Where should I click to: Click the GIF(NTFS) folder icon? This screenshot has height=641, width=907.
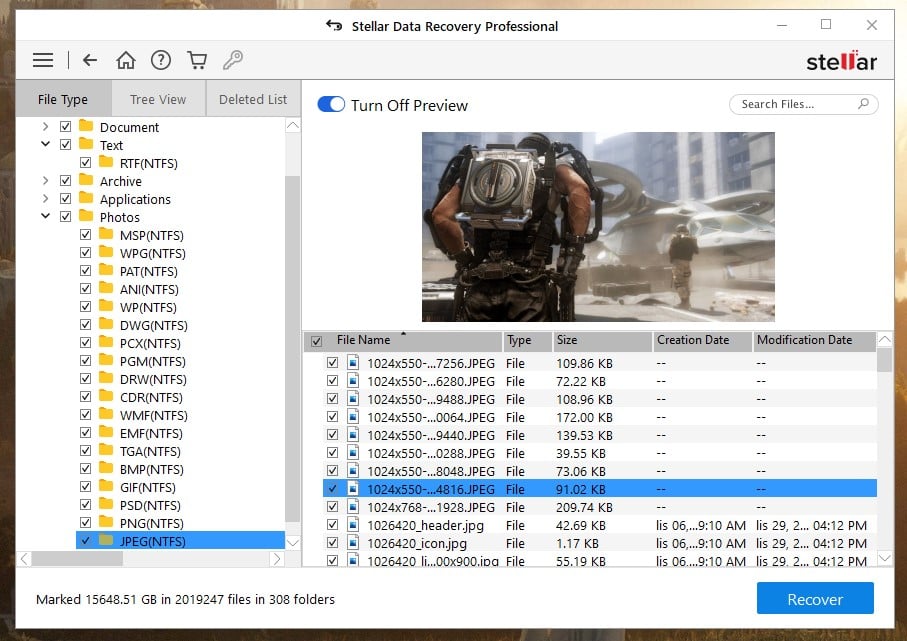pos(106,486)
